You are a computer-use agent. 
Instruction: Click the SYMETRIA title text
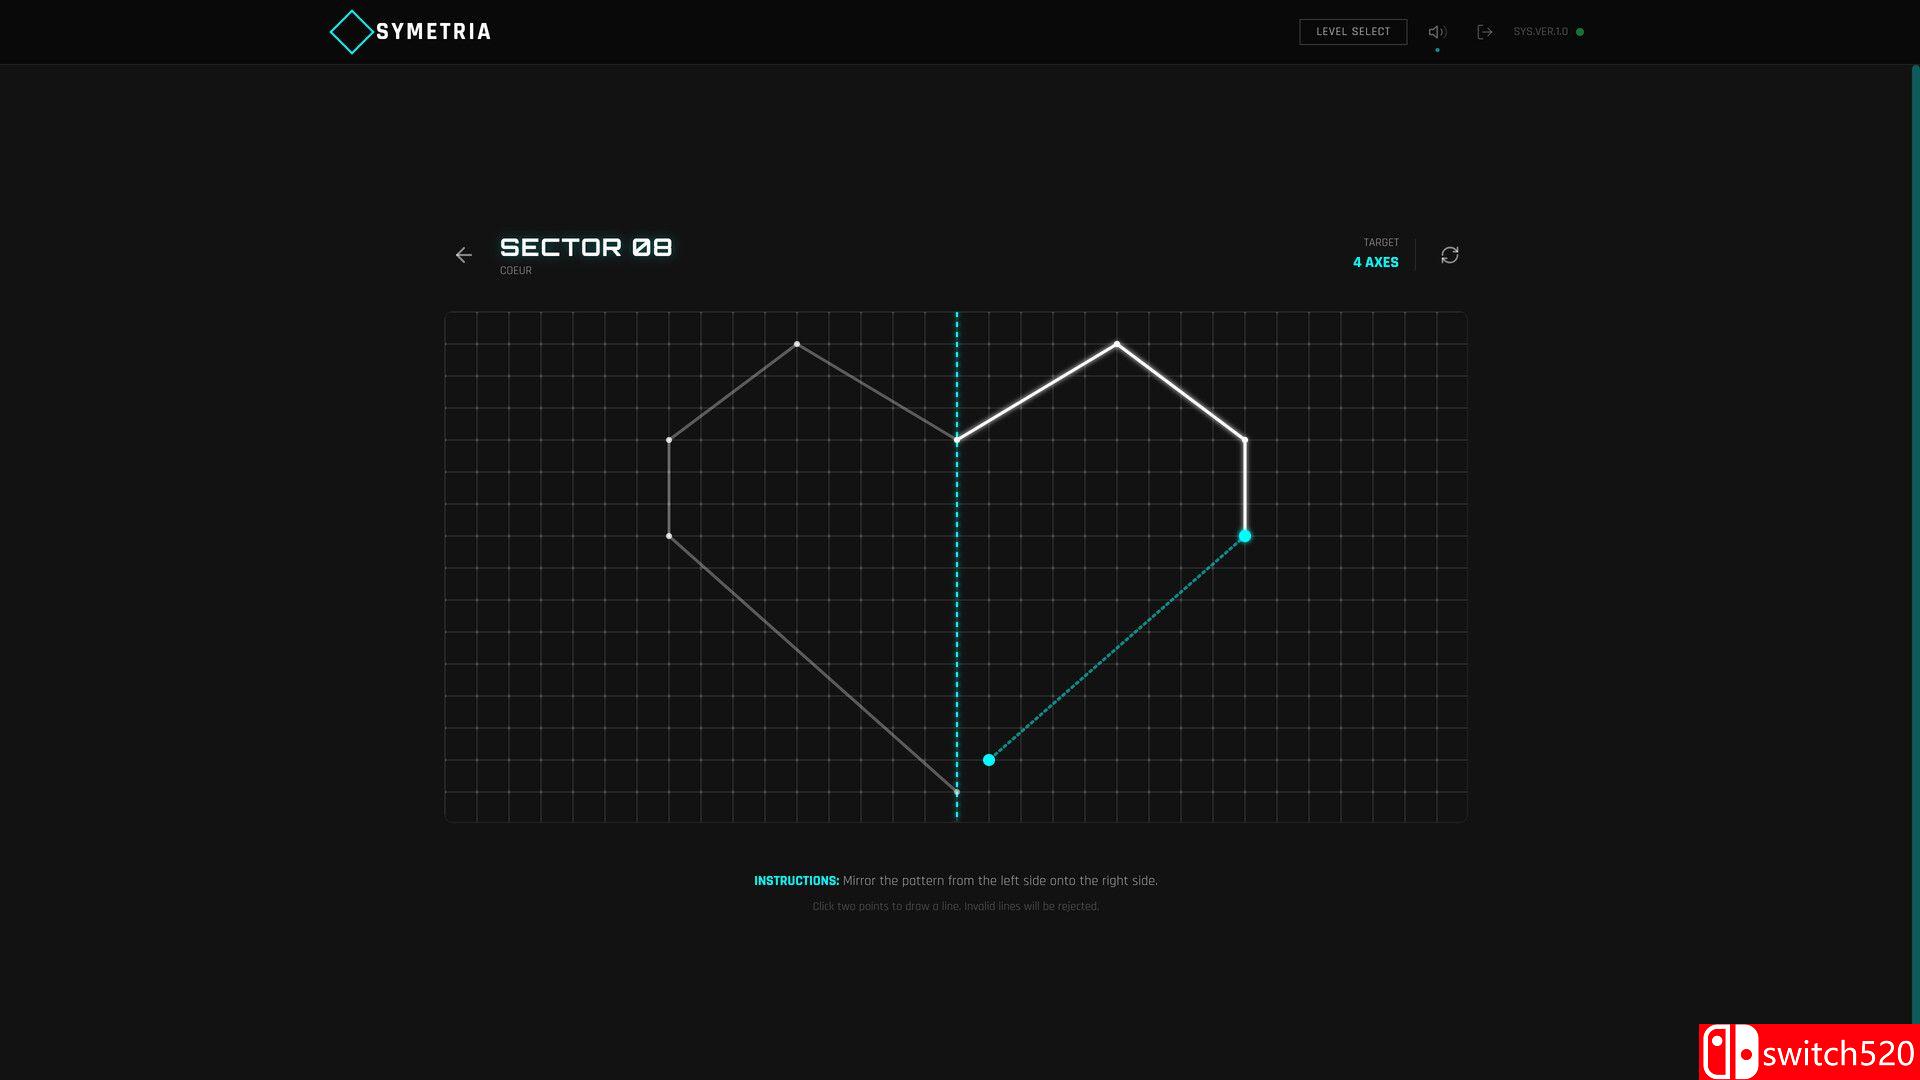coord(433,32)
